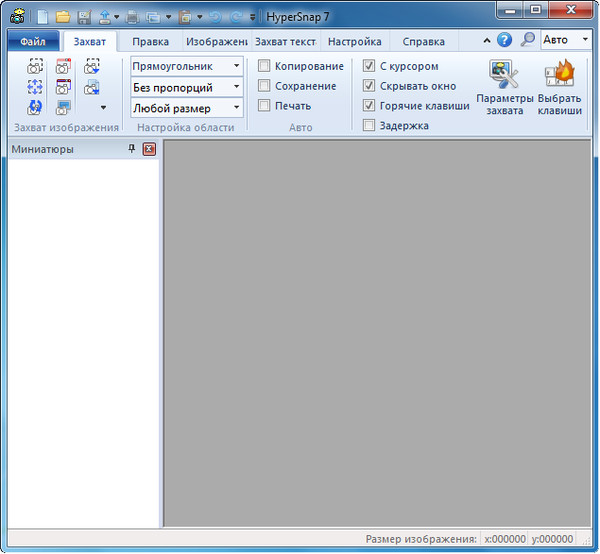600x554 pixels.
Task: Enable the Задержка checkbox
Action: 370,126
